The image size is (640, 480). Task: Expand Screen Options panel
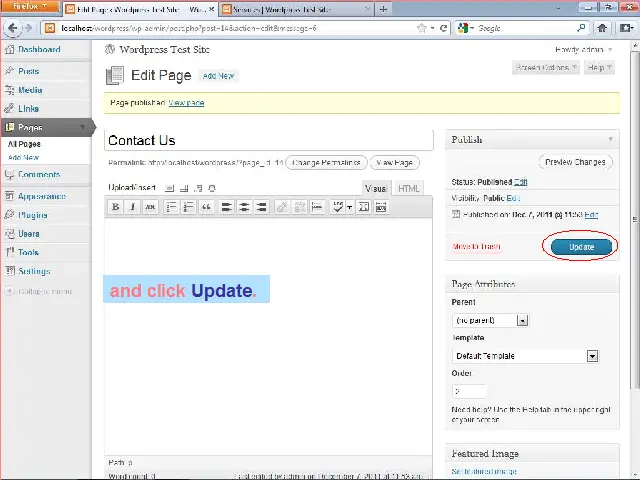click(x=546, y=68)
